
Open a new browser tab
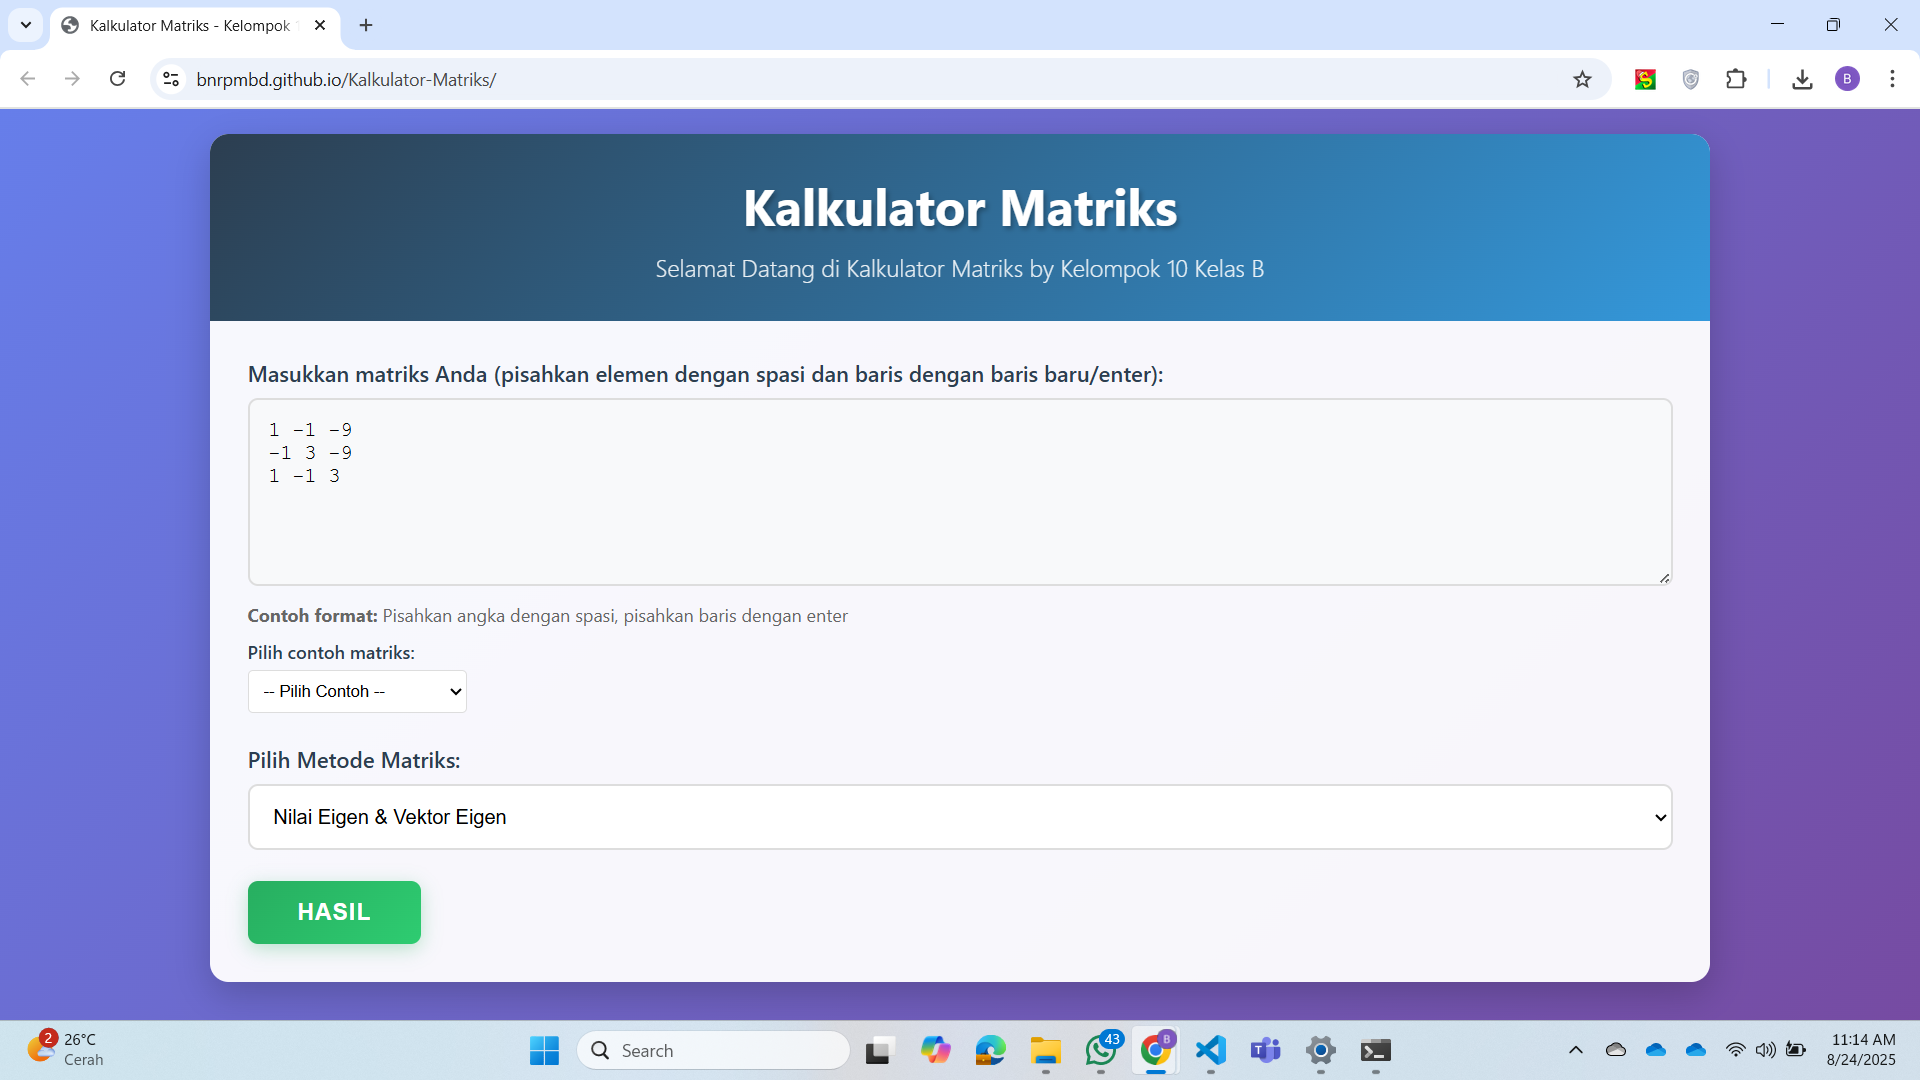click(x=366, y=25)
